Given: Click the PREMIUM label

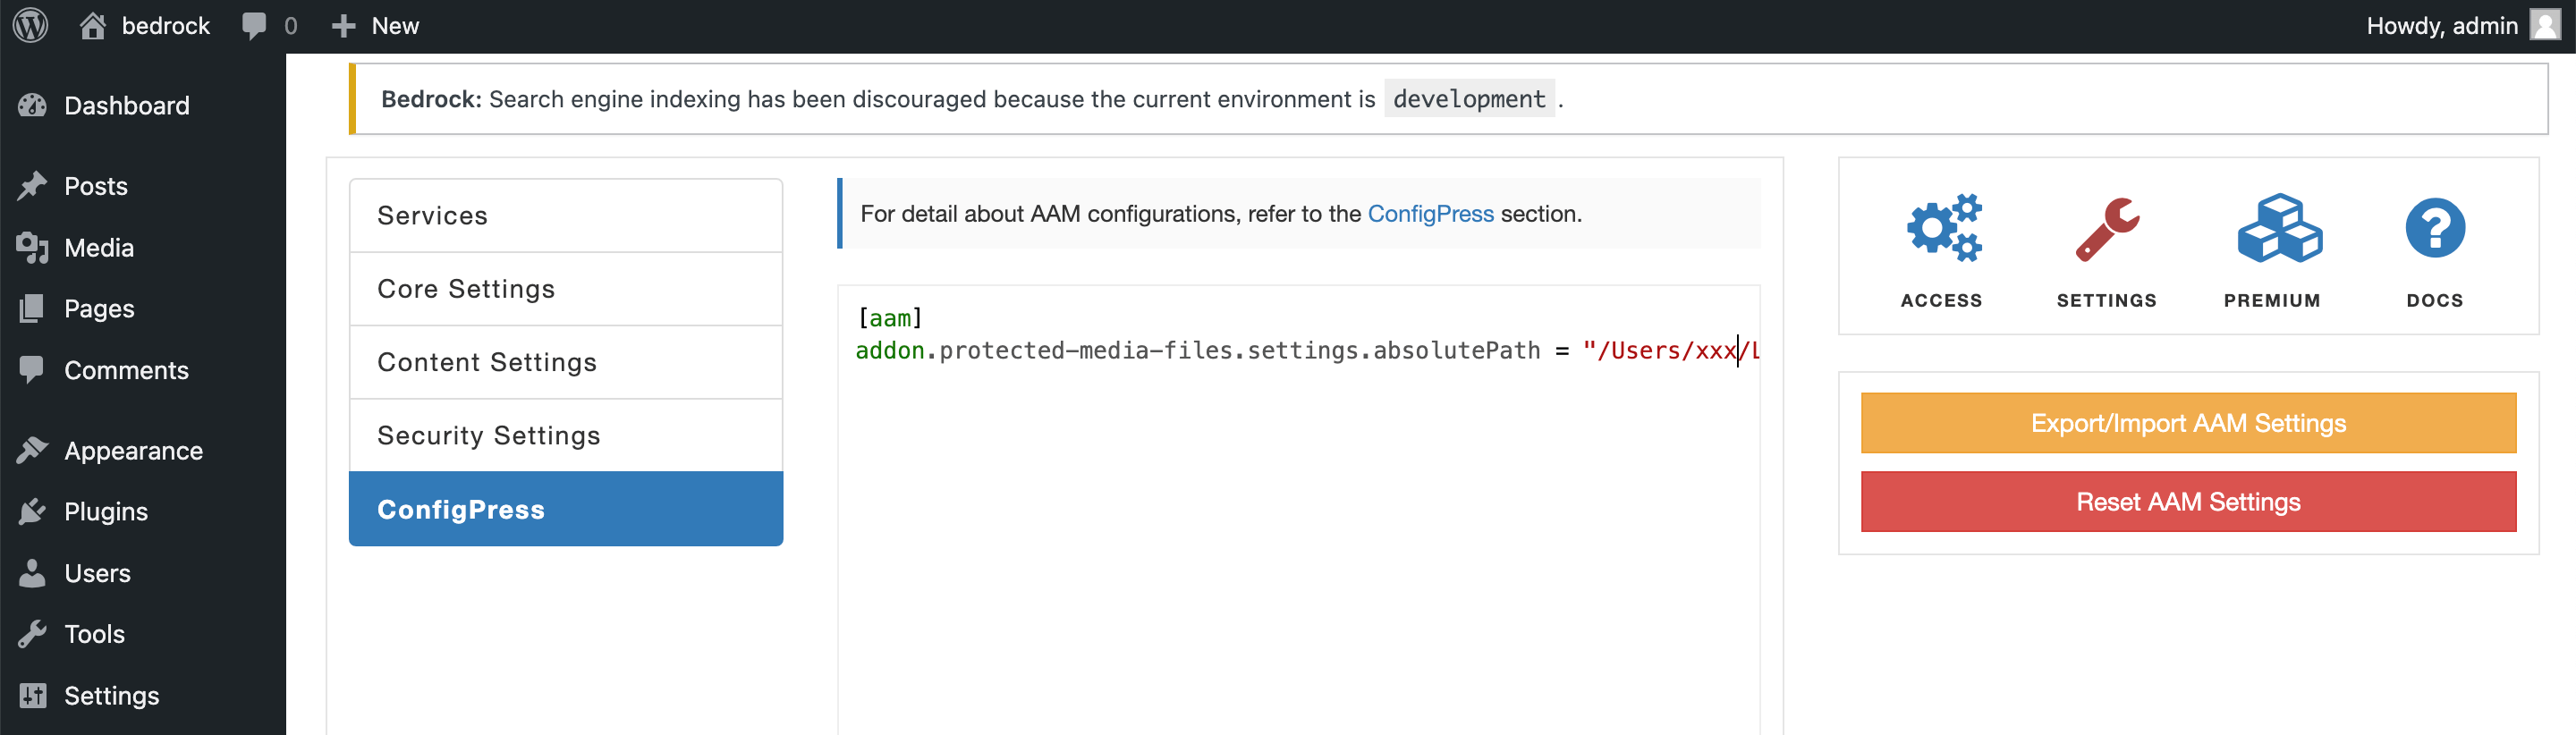Looking at the screenshot, I should (2272, 300).
